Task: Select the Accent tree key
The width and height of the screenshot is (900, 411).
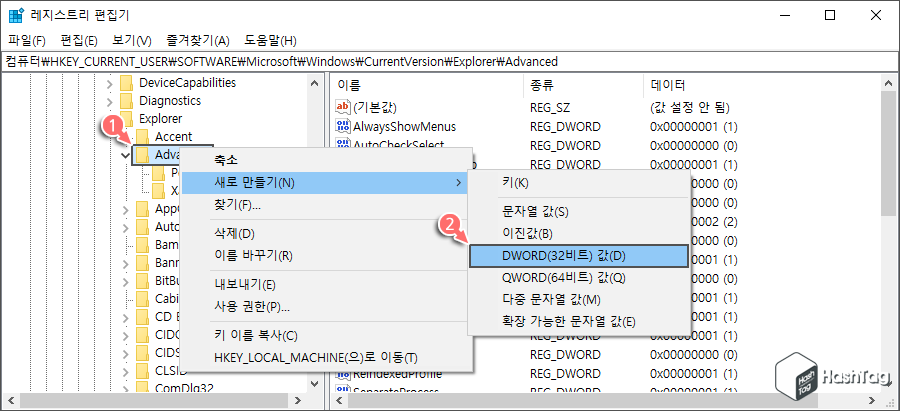Action: [173, 137]
